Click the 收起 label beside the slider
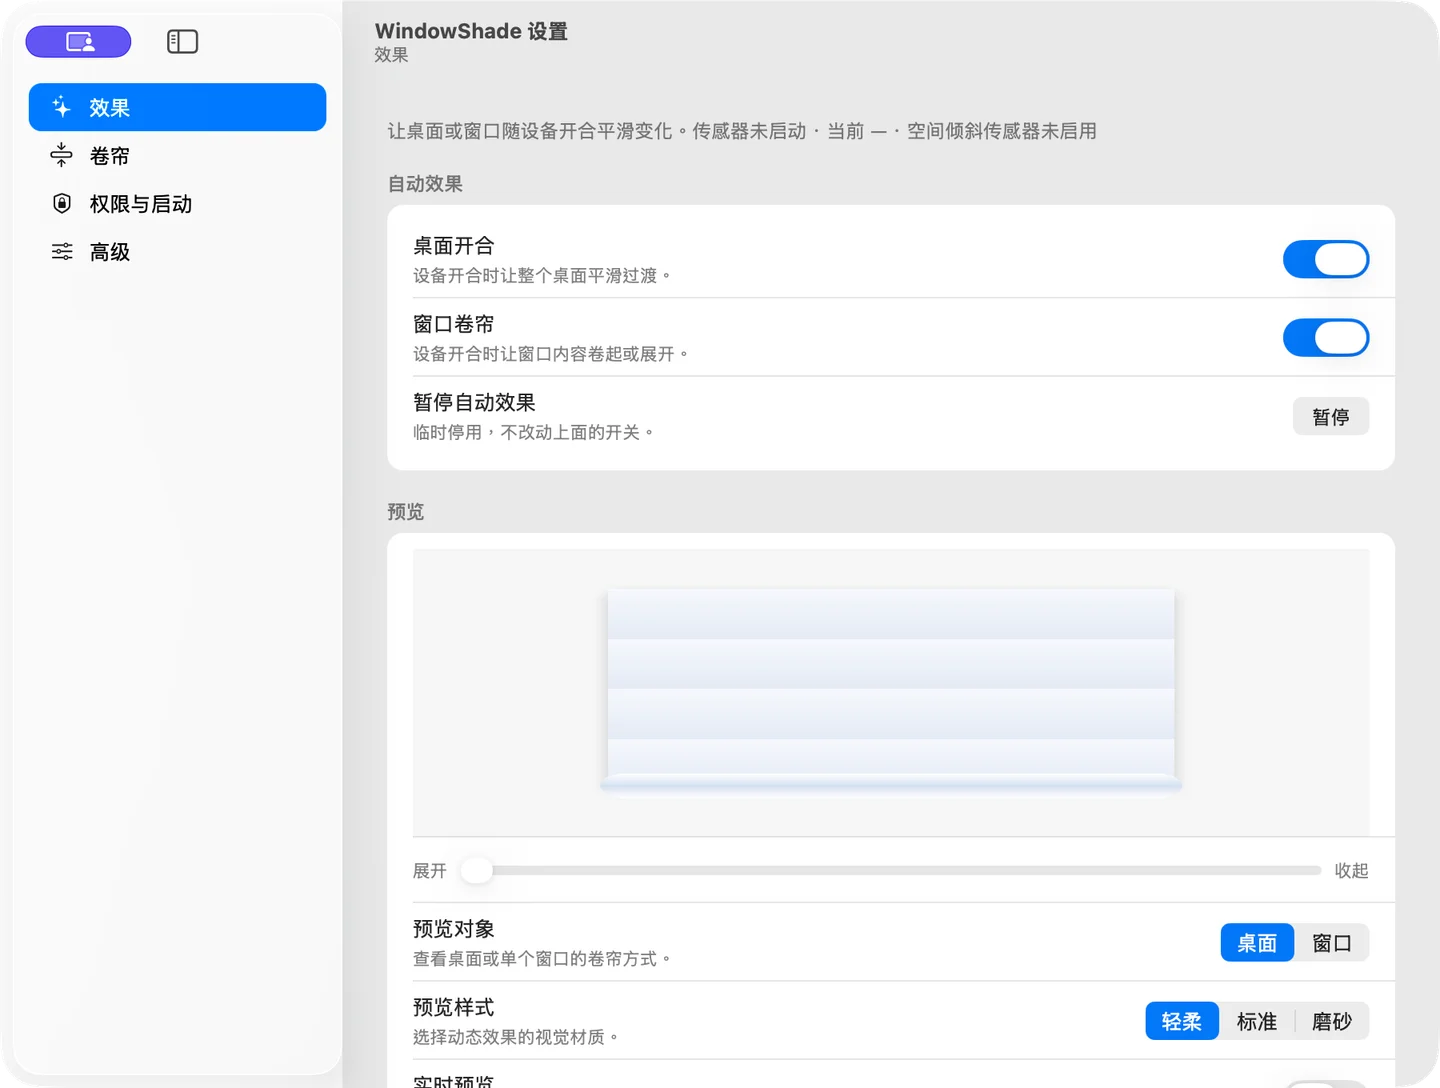This screenshot has width=1440, height=1088. coord(1351,871)
